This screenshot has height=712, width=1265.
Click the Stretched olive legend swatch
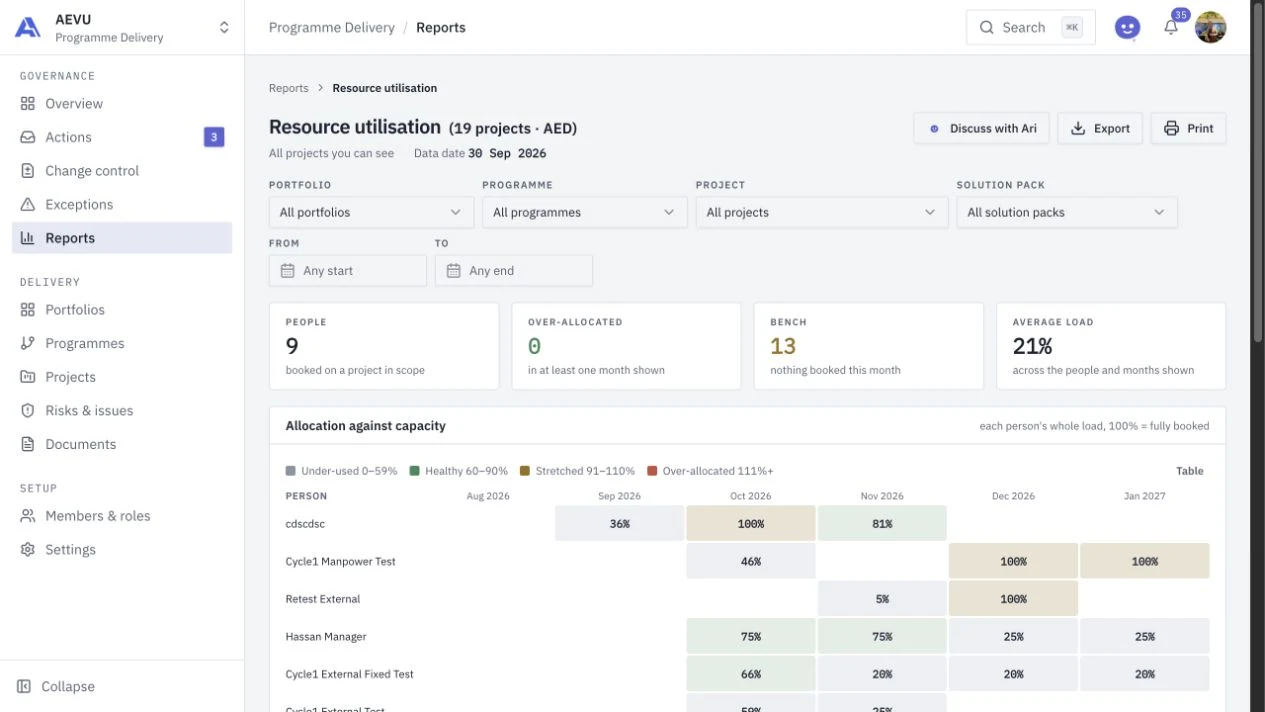(x=525, y=471)
